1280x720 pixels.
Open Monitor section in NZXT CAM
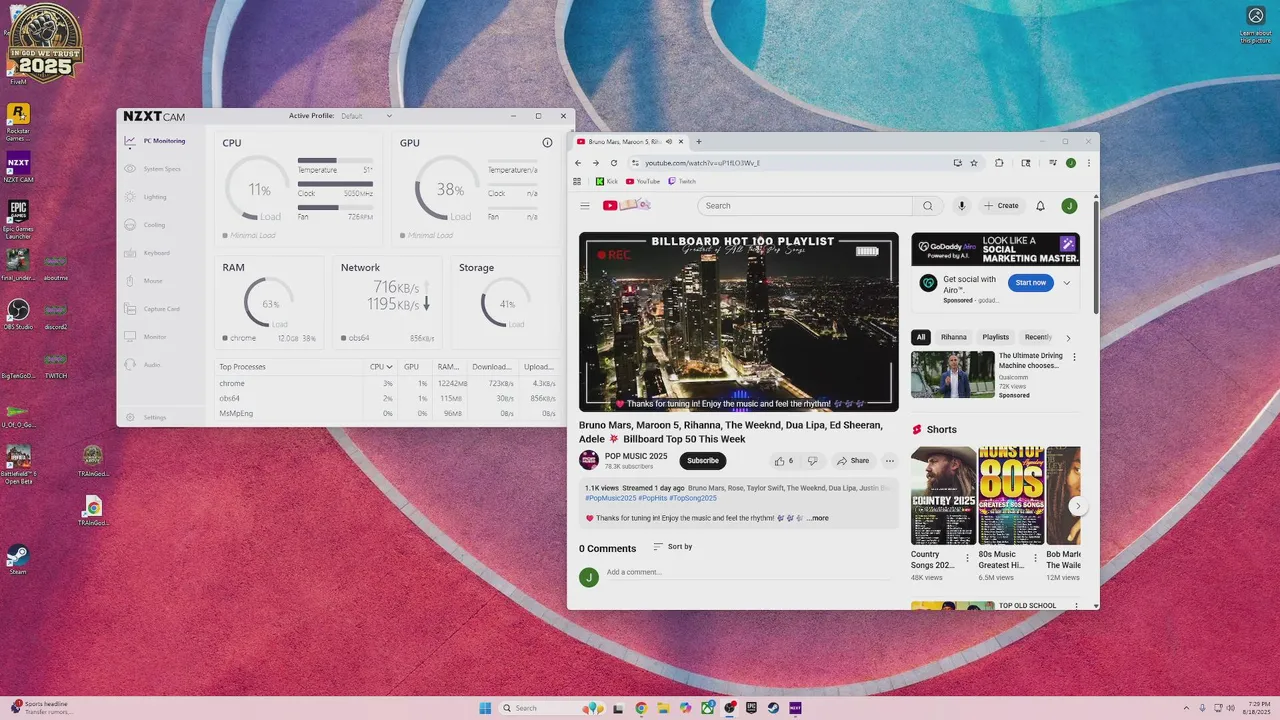pos(147,337)
